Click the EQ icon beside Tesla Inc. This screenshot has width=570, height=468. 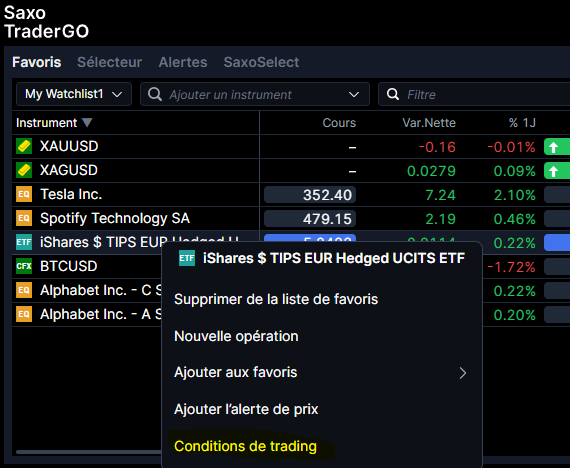pyautogui.click(x=24, y=194)
